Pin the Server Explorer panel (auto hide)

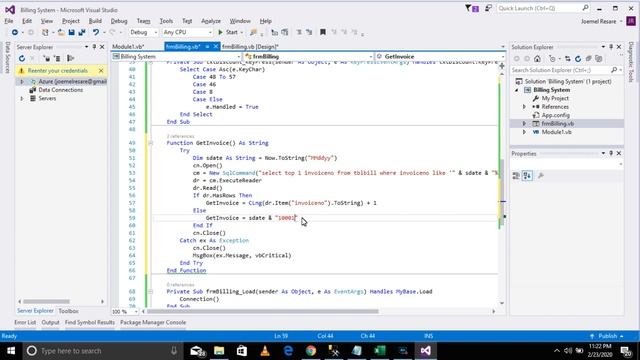(94, 47)
